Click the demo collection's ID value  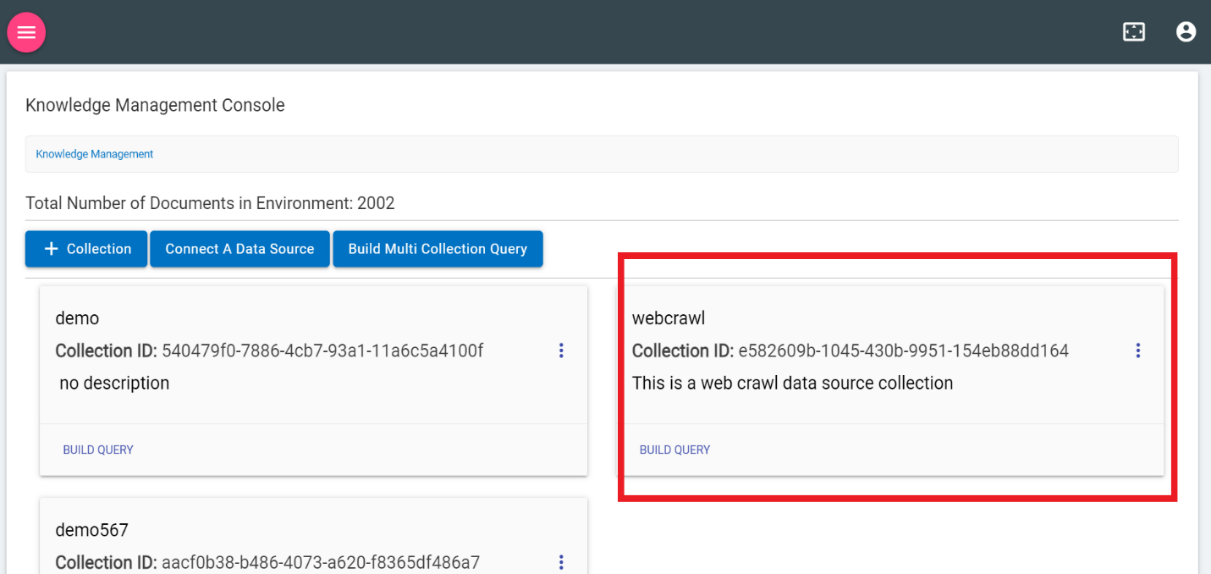click(322, 351)
